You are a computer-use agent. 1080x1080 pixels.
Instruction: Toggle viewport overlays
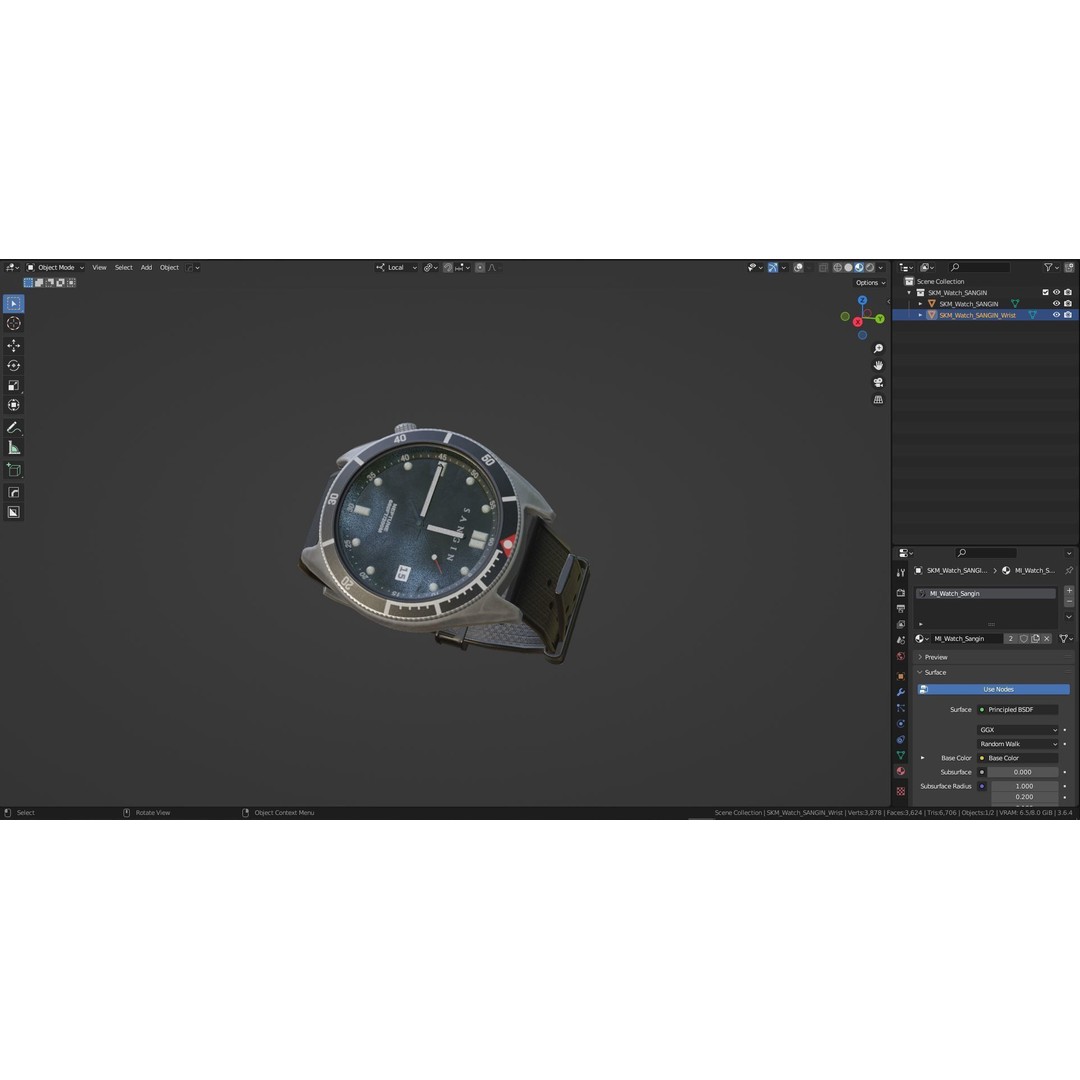[798, 268]
